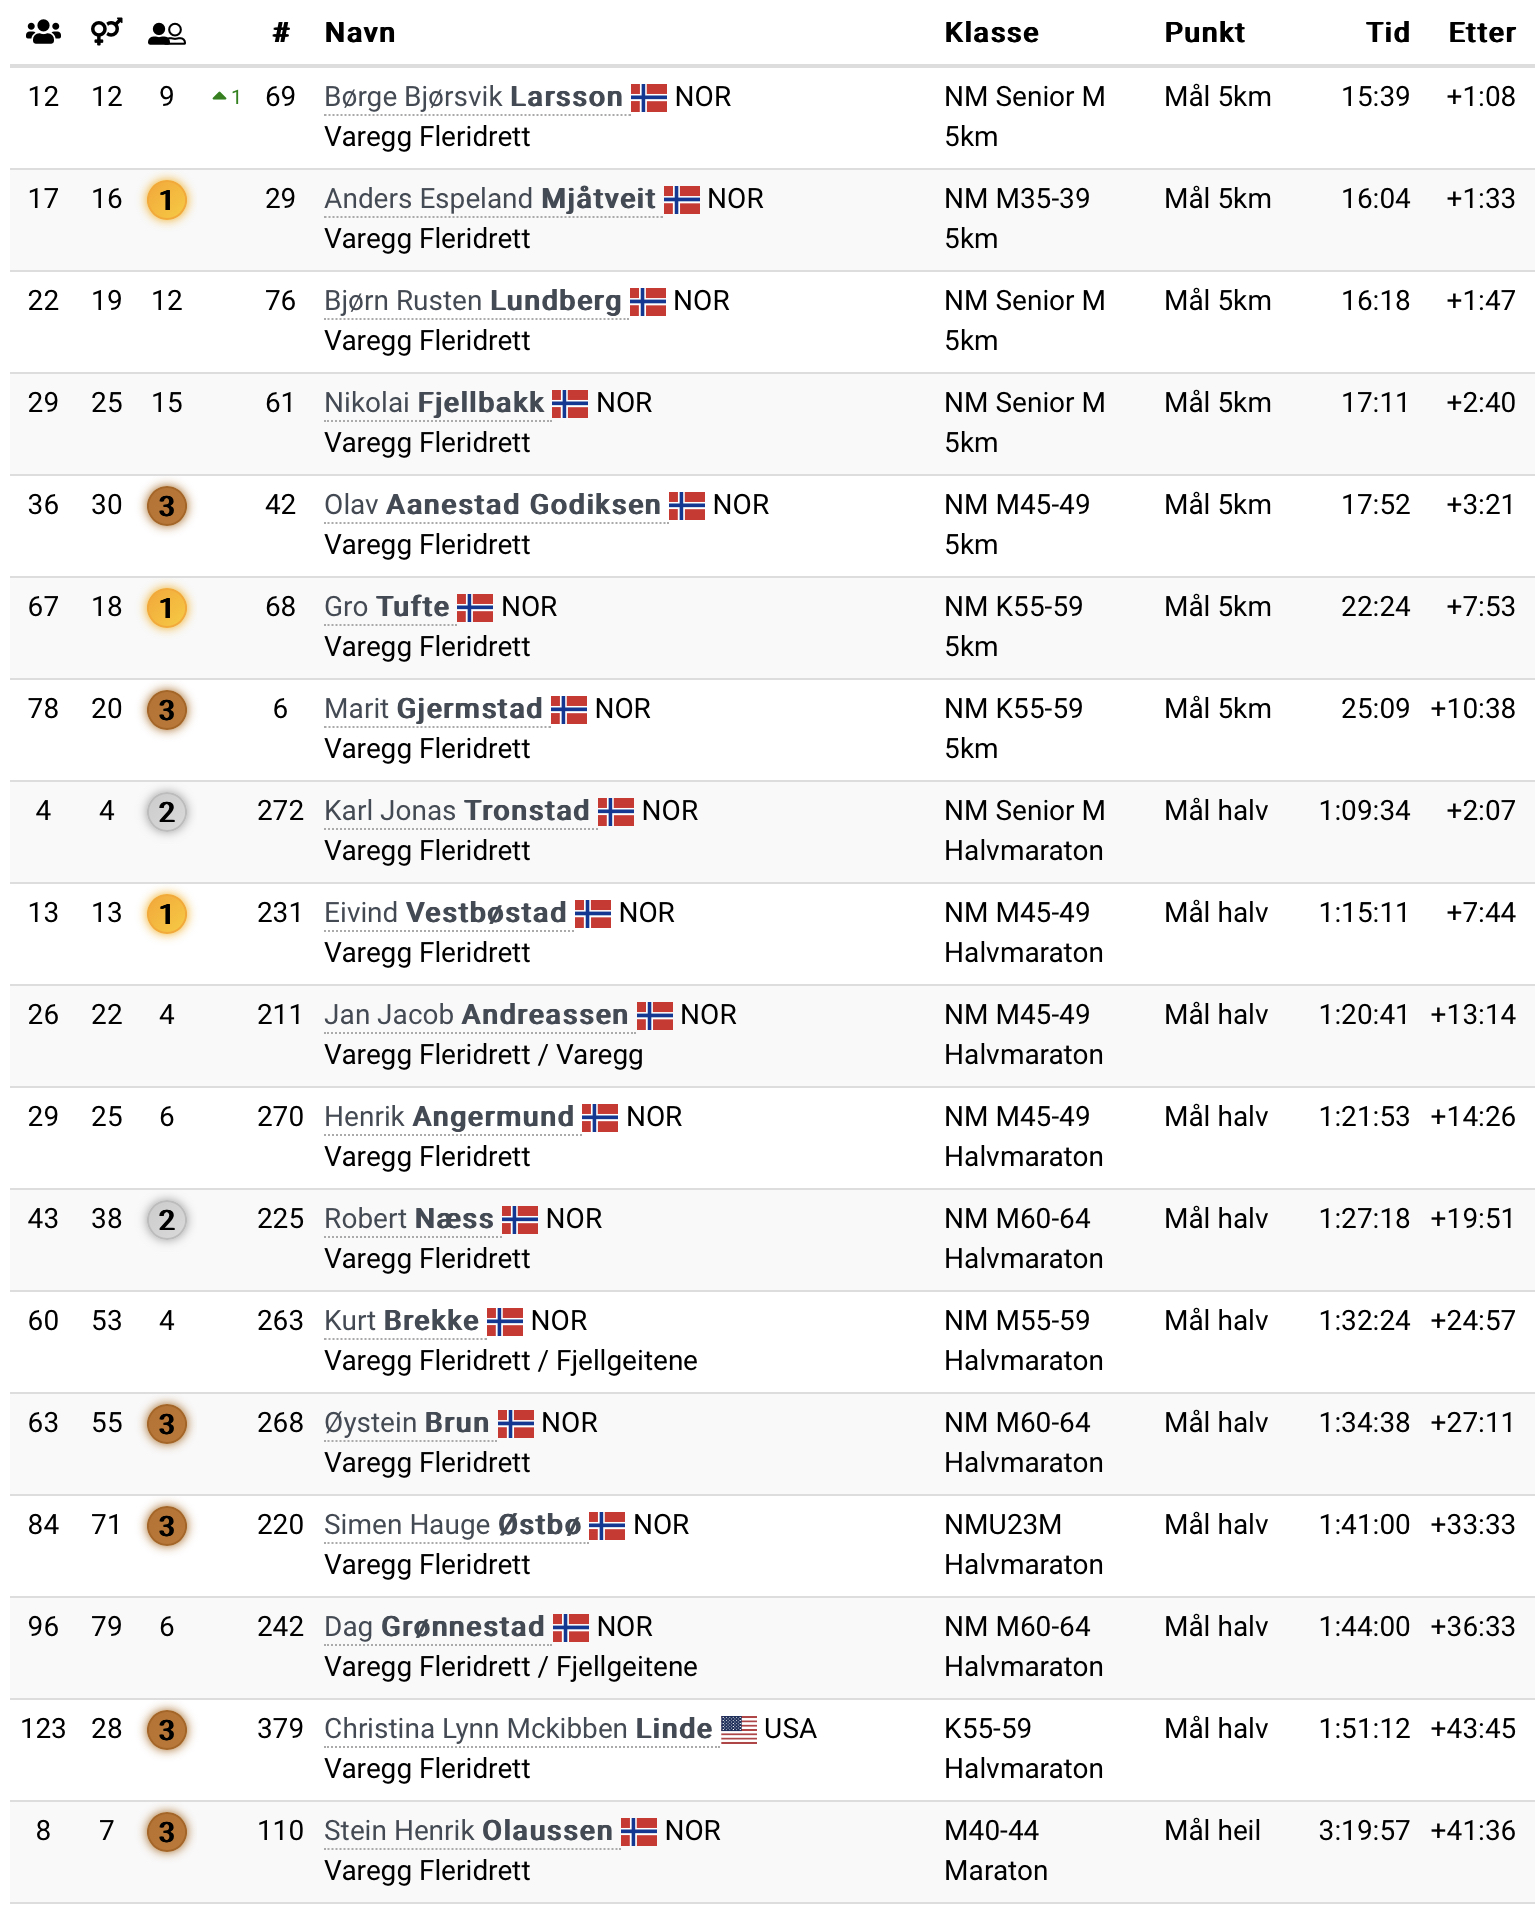Click gold medal badge beside Eivind Vestbøstad
Image resolution: width=1535 pixels, height=1914 pixels.
[x=167, y=914]
